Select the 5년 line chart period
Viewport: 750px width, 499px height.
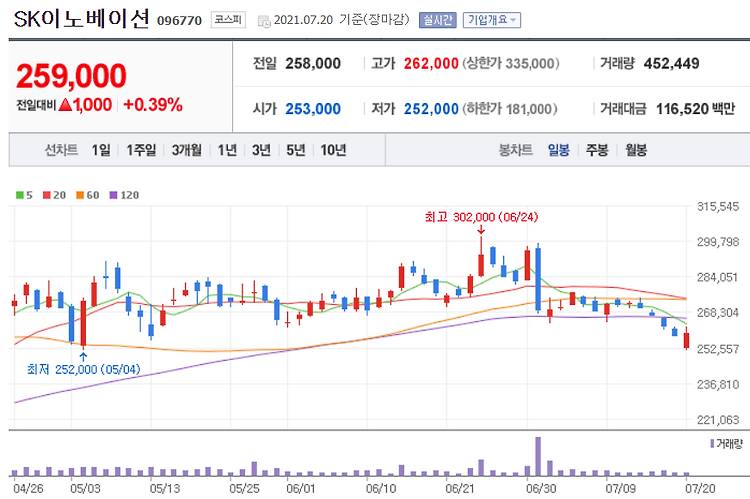(296, 150)
